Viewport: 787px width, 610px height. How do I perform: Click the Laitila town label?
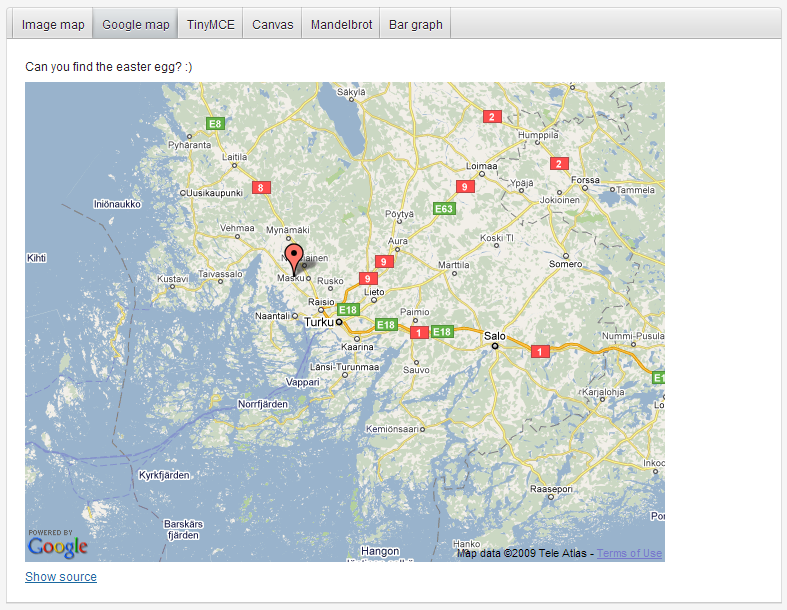(234, 157)
